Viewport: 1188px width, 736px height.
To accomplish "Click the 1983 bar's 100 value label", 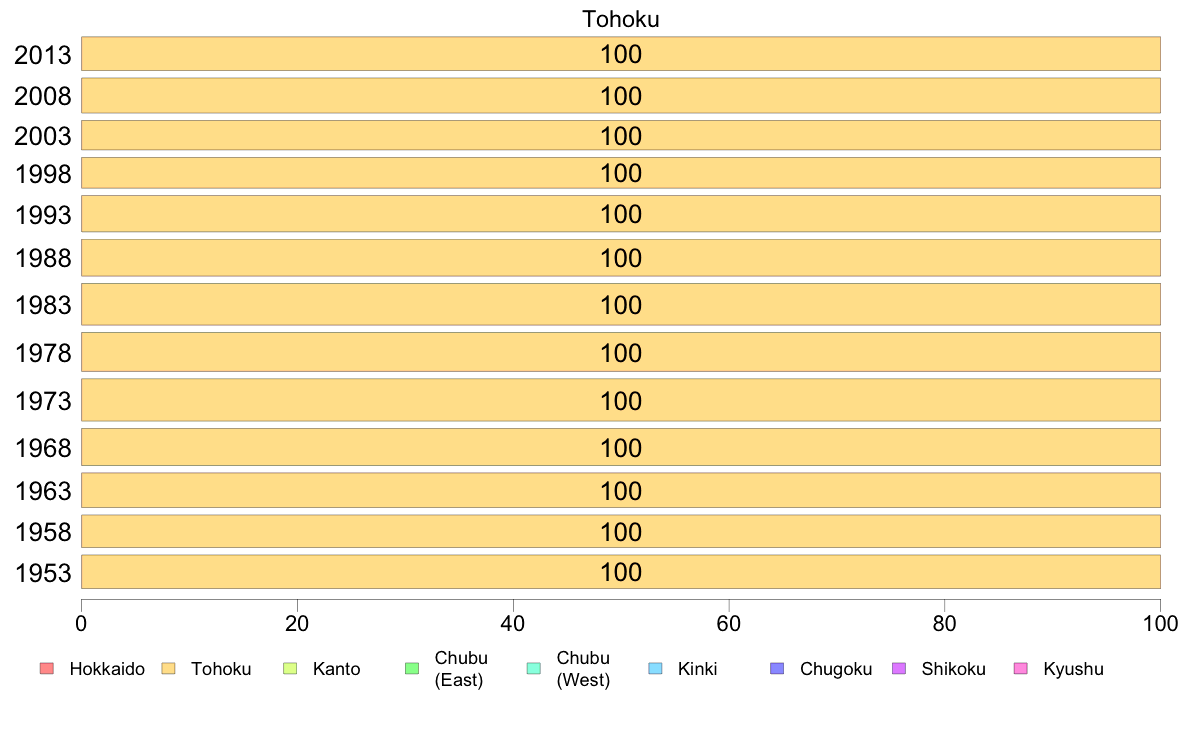I will point(621,305).
